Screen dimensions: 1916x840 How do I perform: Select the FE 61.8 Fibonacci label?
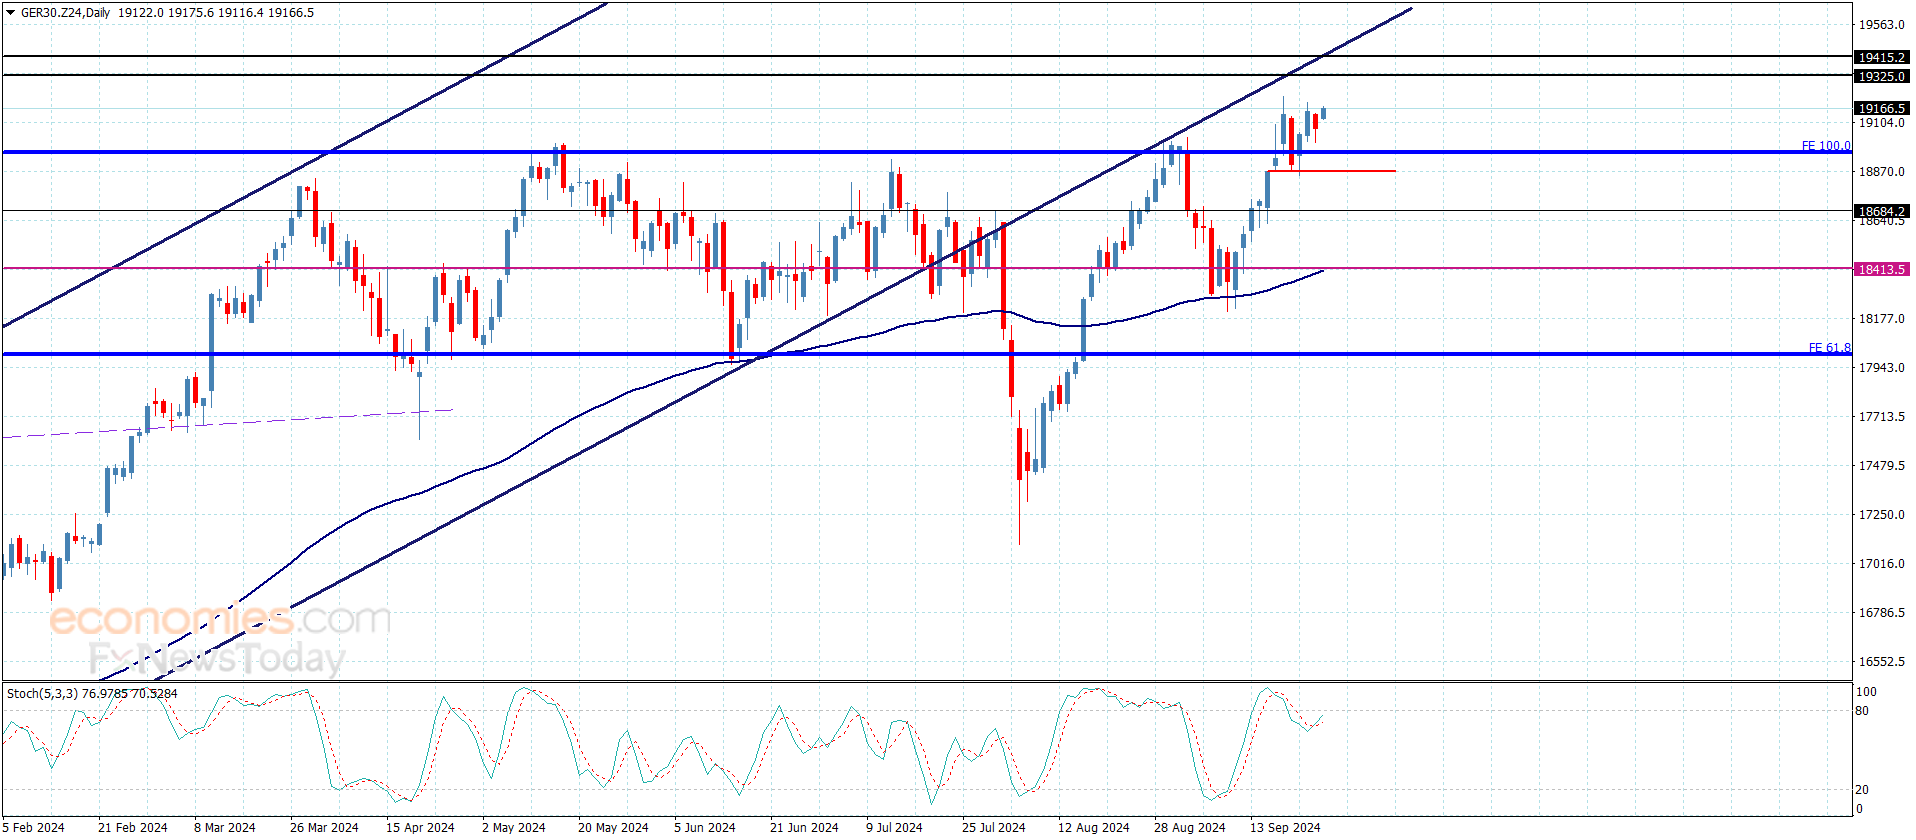pyautogui.click(x=1830, y=348)
